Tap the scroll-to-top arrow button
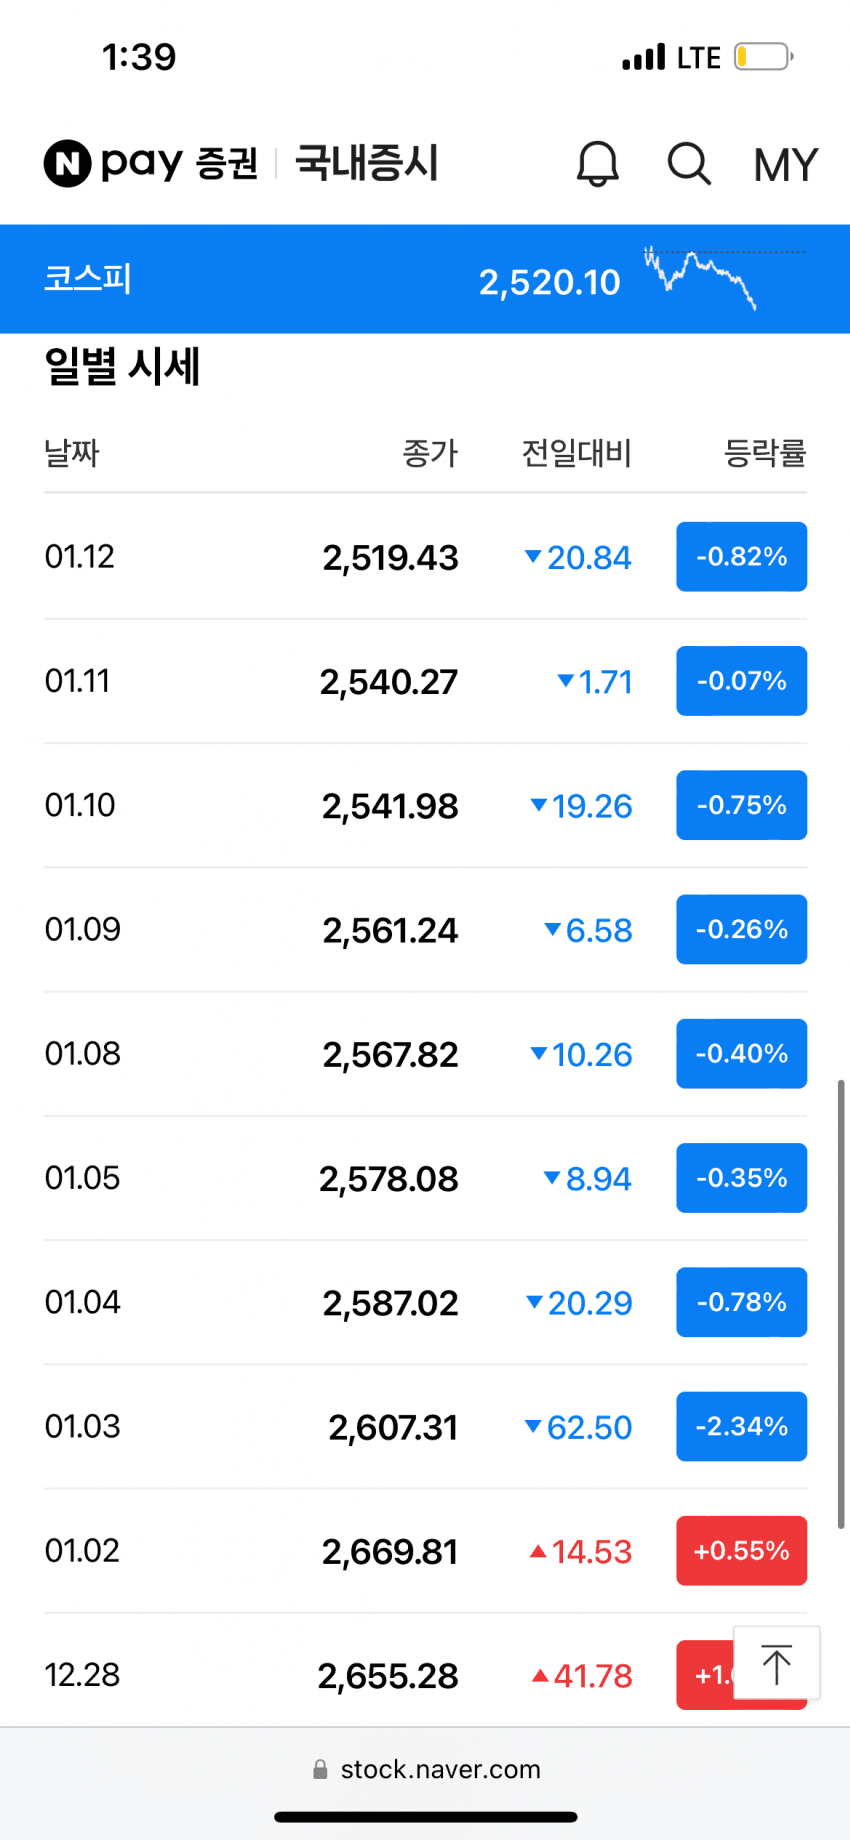 click(x=776, y=1664)
